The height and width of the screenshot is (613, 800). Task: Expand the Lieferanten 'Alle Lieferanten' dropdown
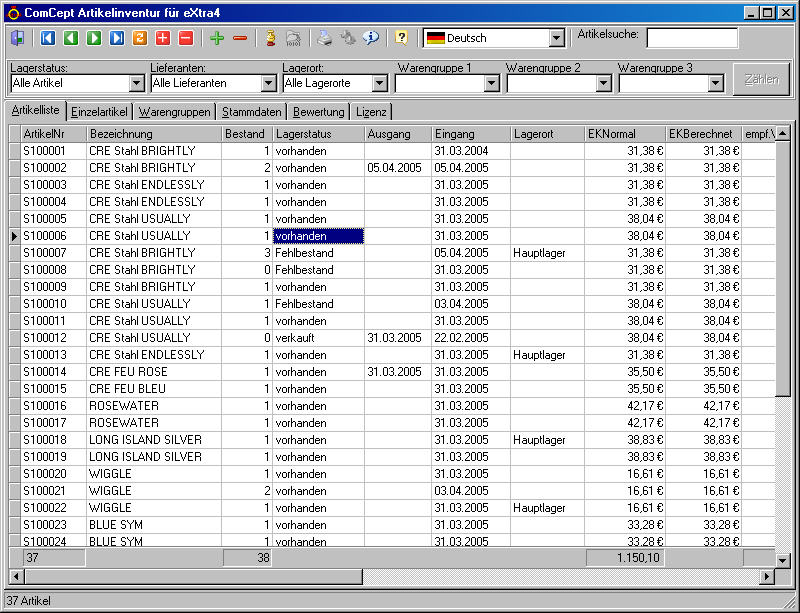(269, 83)
